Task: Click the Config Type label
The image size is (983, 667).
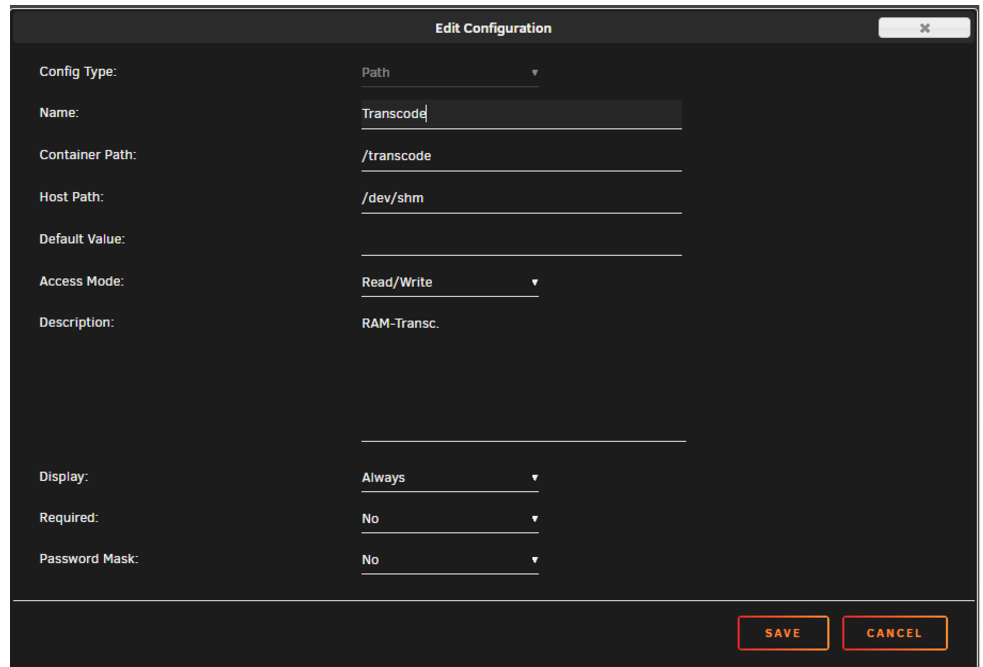Action: 78,72
